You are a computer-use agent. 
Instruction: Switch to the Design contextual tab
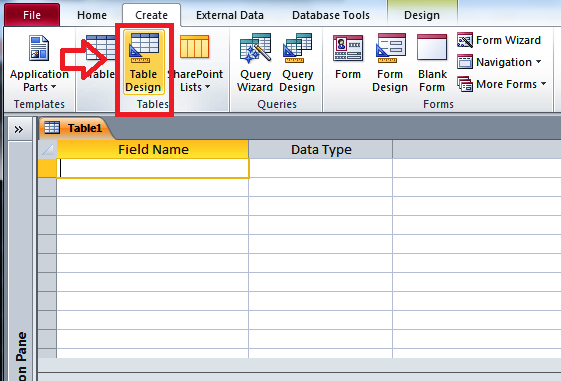pos(422,15)
